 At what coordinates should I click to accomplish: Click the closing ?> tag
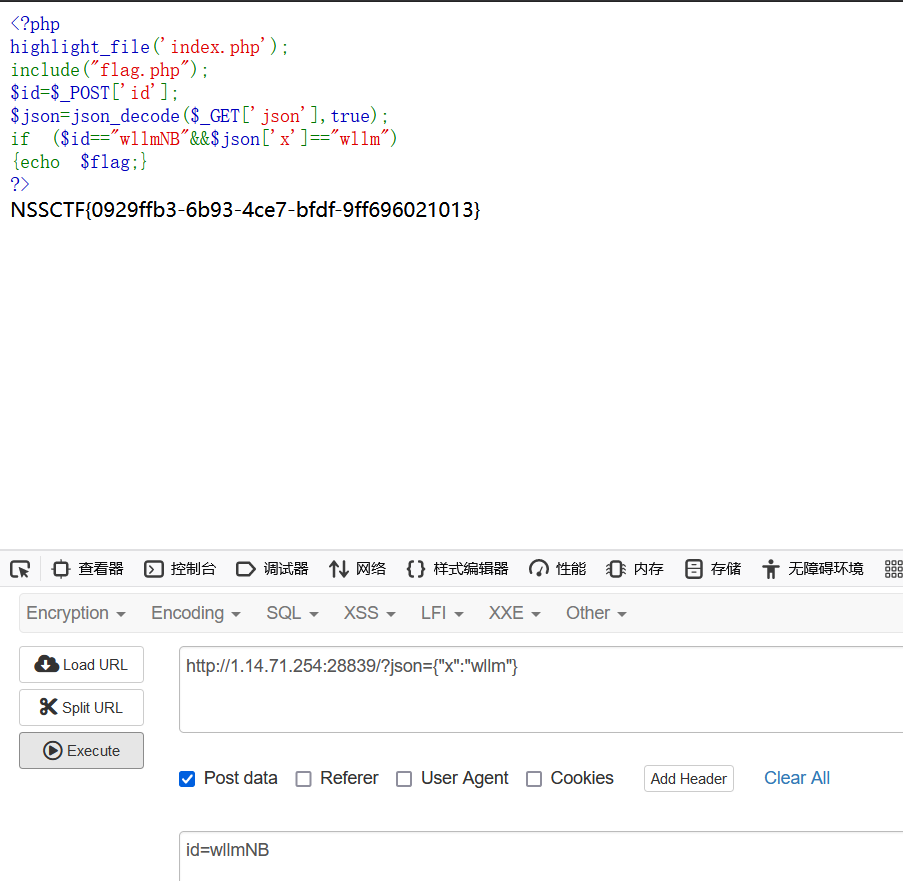tap(20, 184)
